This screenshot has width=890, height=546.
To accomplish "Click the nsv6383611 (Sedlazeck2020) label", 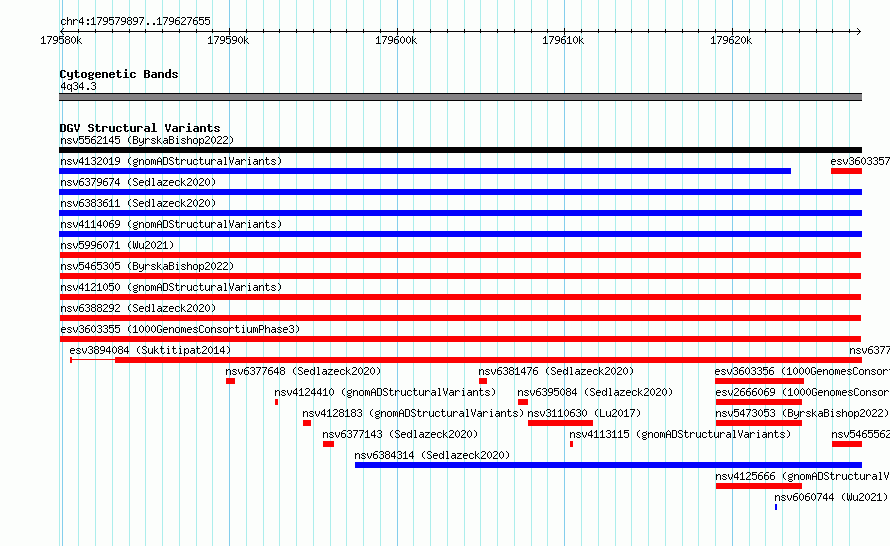I will point(138,203).
